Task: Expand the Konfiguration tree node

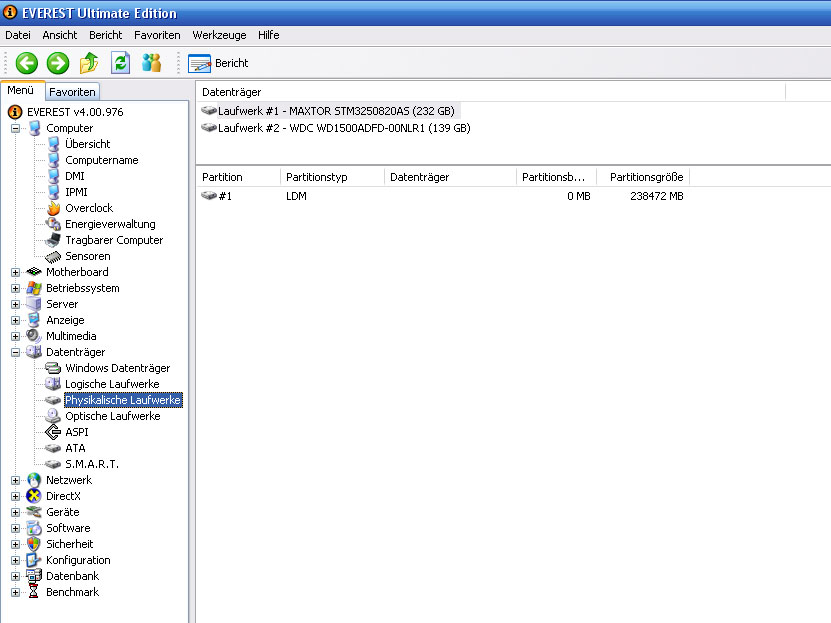Action: click(x=15, y=560)
